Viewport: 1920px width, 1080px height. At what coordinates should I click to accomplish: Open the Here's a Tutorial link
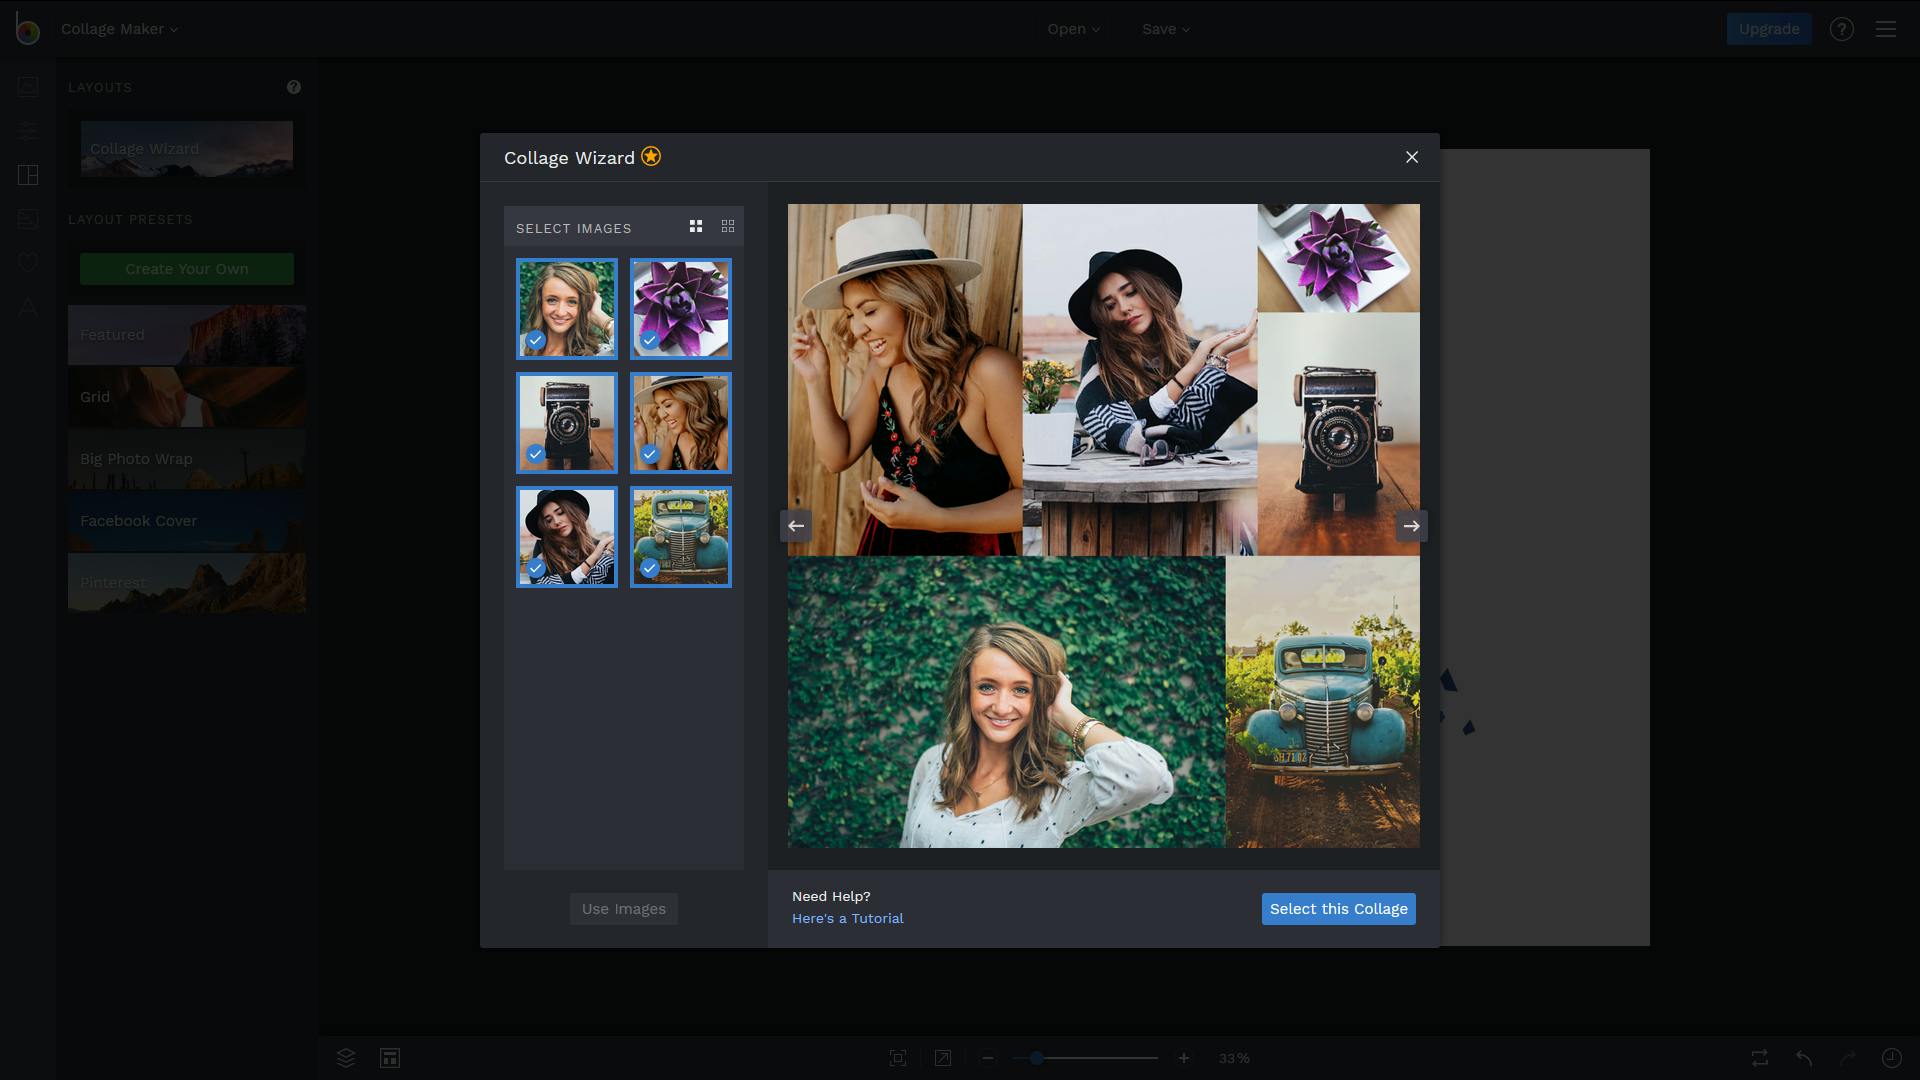847,919
